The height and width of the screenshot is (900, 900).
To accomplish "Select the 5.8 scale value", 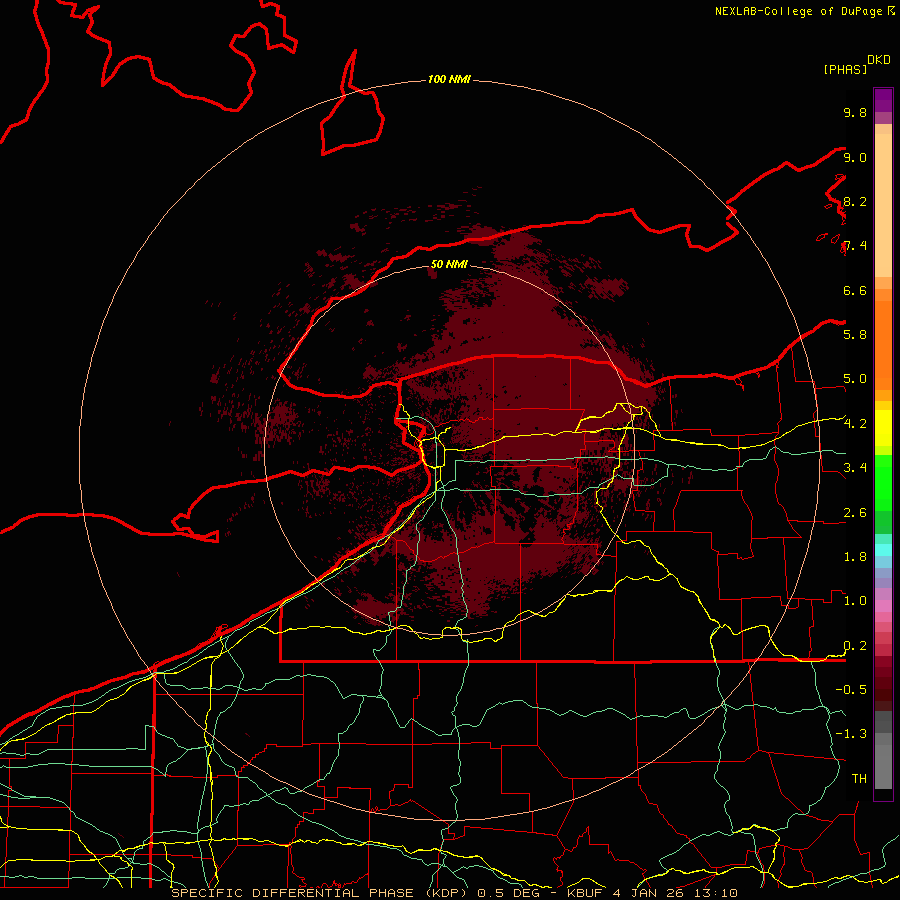I will pyautogui.click(x=855, y=335).
